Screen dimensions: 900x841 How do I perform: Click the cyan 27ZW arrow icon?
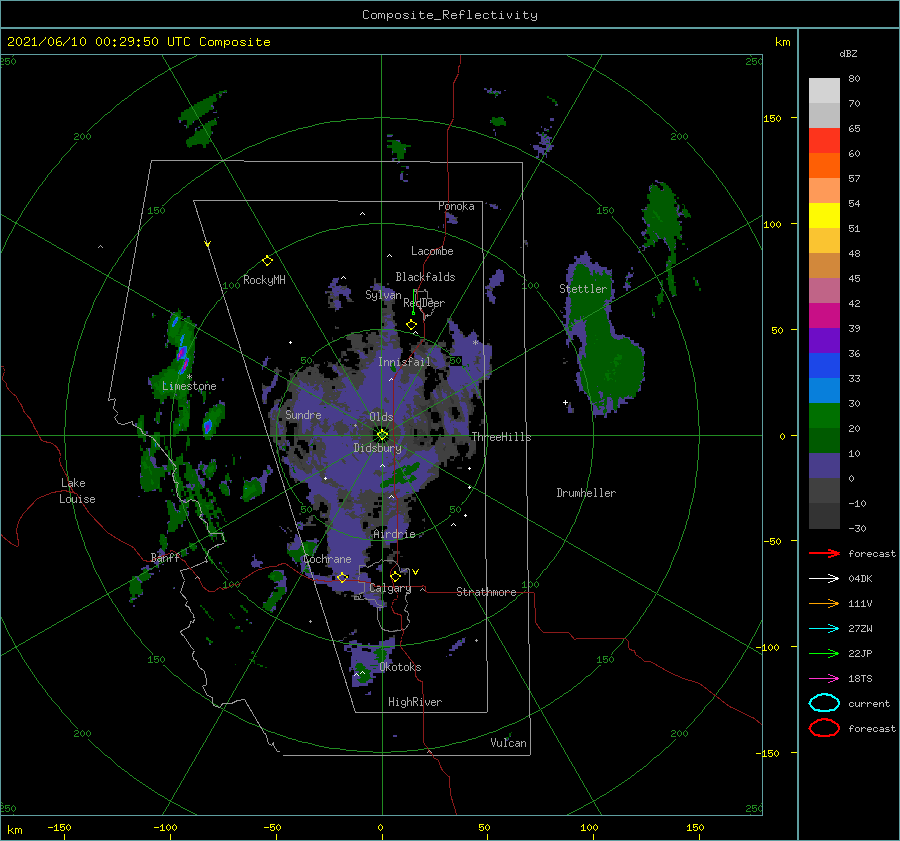[x=824, y=629]
